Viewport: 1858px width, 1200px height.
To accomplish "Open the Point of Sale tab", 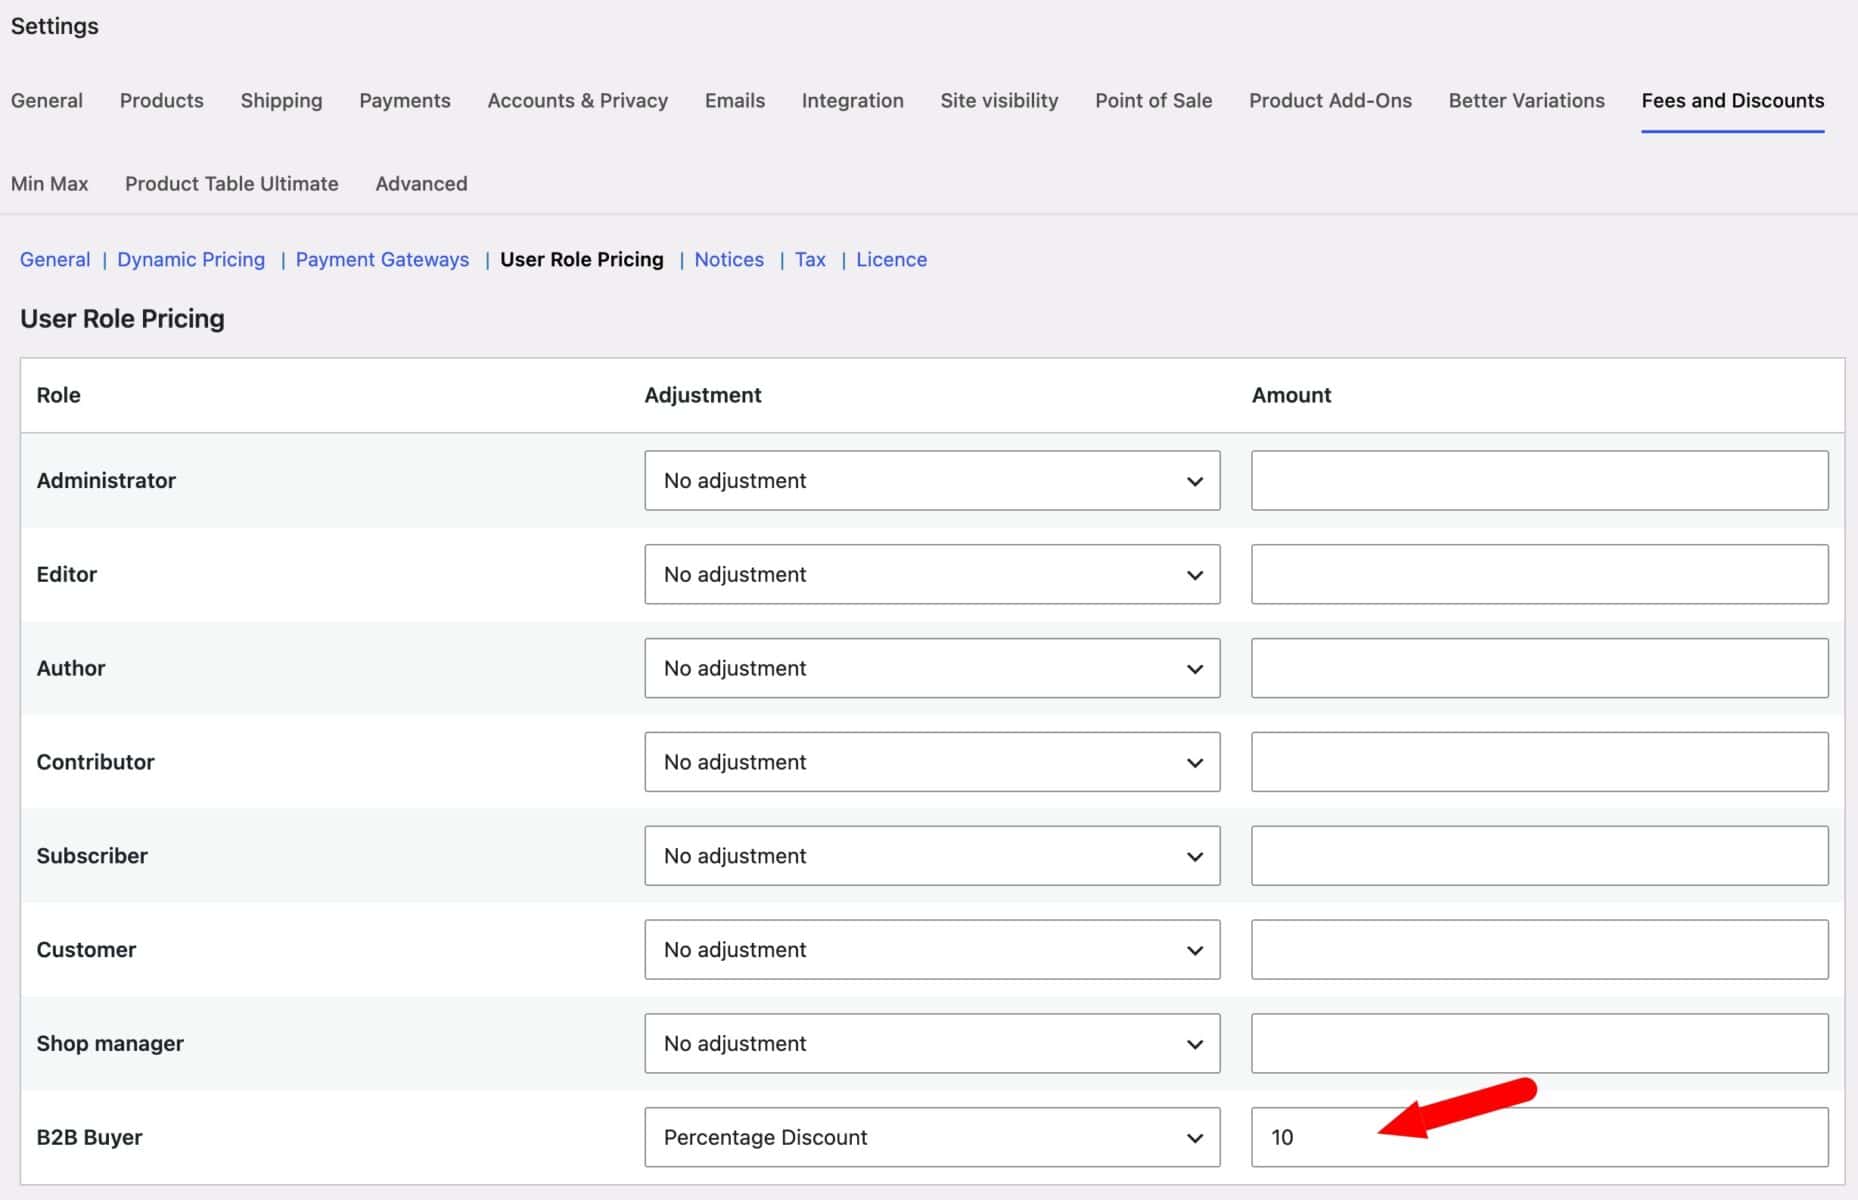I will (1153, 101).
